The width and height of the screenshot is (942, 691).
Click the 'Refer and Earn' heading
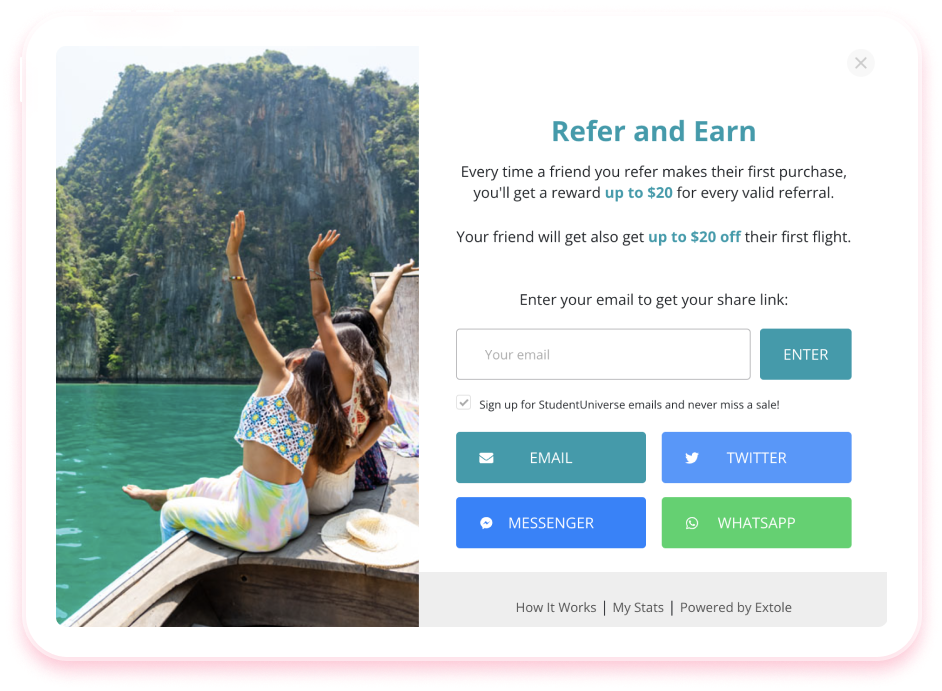point(654,131)
